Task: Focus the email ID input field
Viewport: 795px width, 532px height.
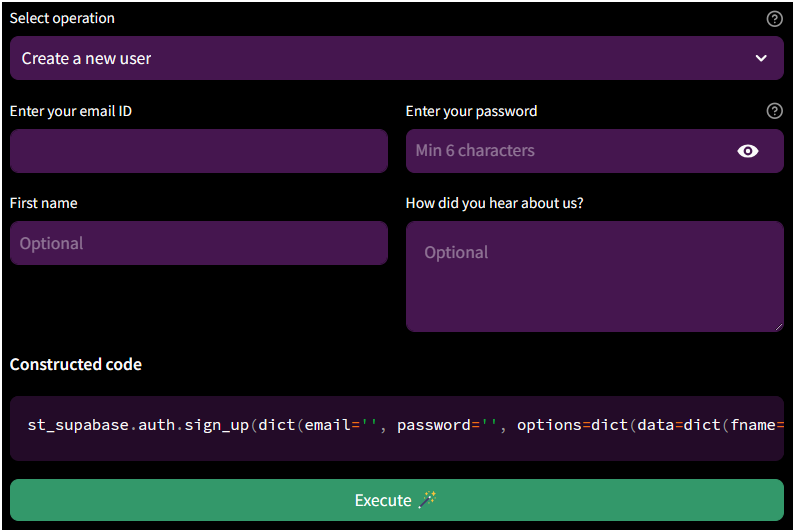Action: click(x=198, y=151)
